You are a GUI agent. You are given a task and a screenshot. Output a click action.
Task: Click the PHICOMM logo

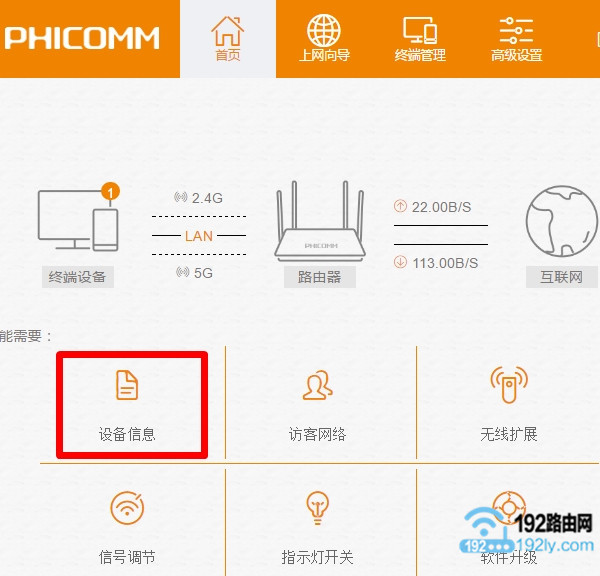tap(82, 38)
